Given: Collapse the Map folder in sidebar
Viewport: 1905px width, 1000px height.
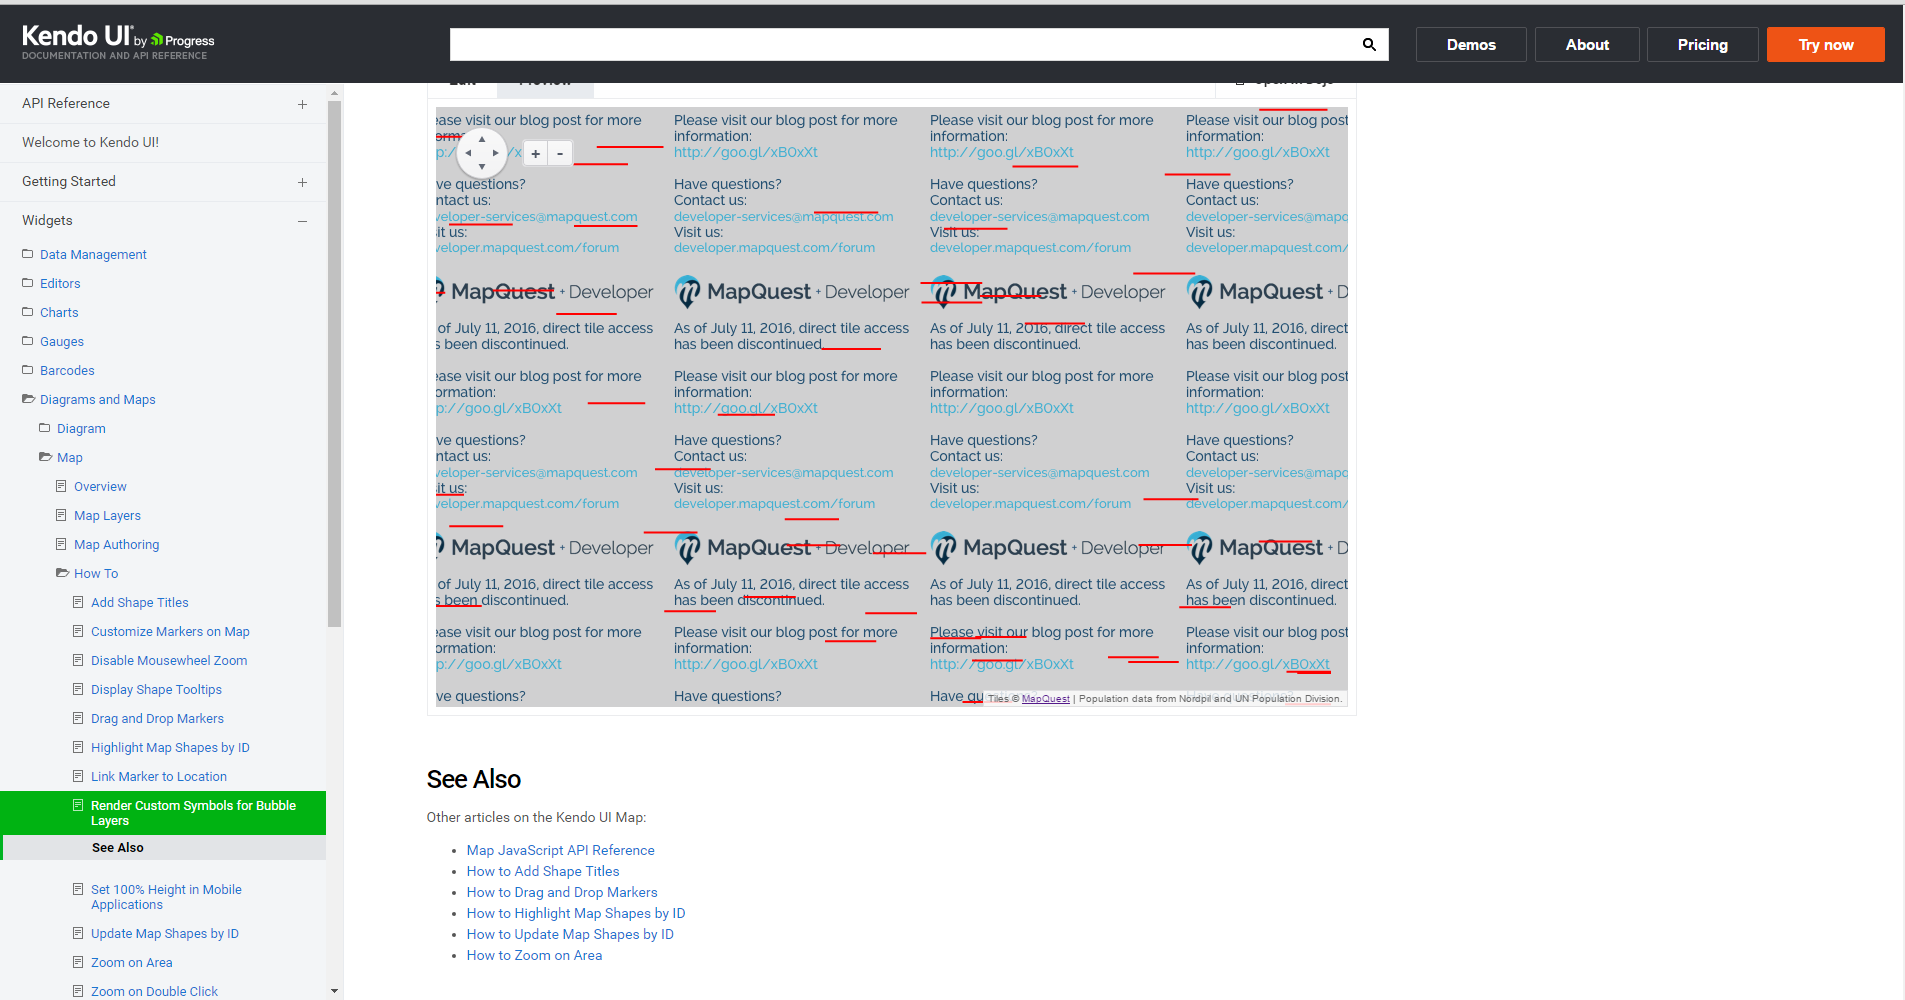Looking at the screenshot, I should tap(46, 457).
